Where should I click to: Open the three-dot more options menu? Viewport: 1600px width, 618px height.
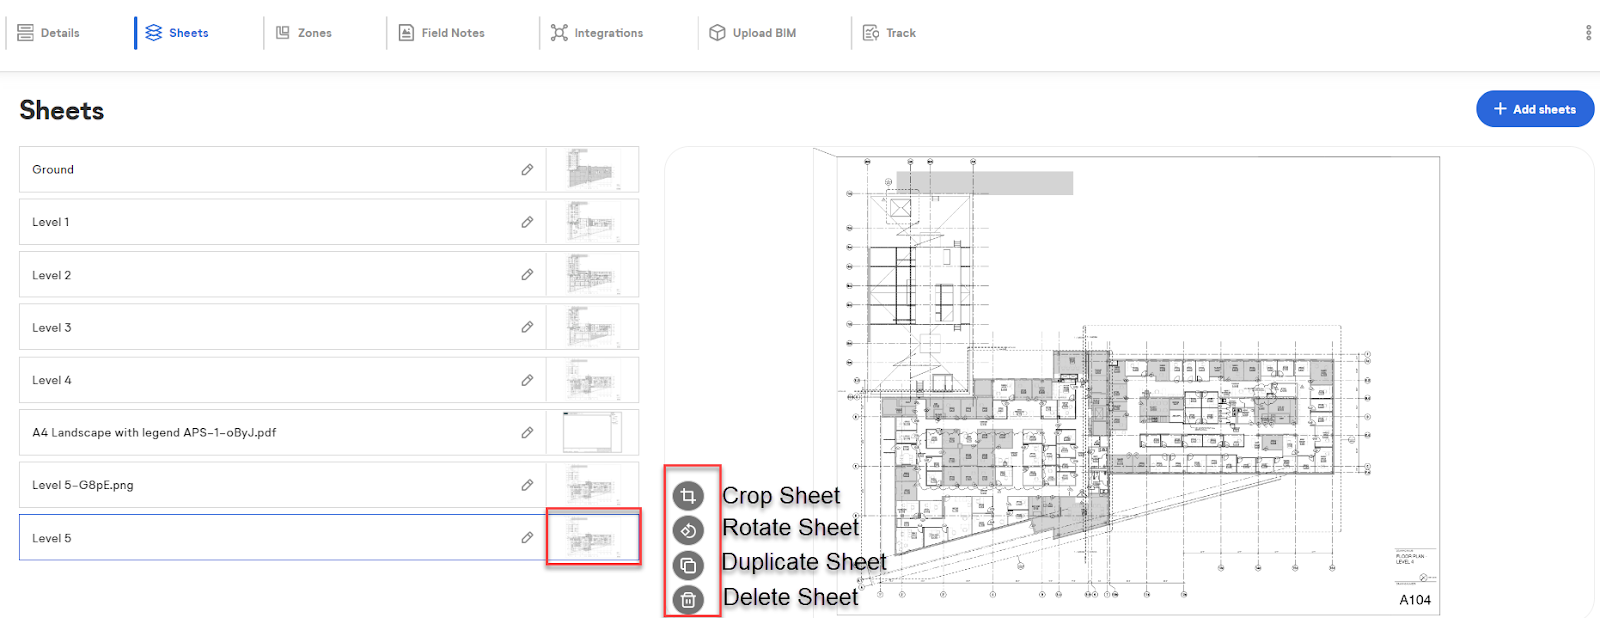(1588, 33)
